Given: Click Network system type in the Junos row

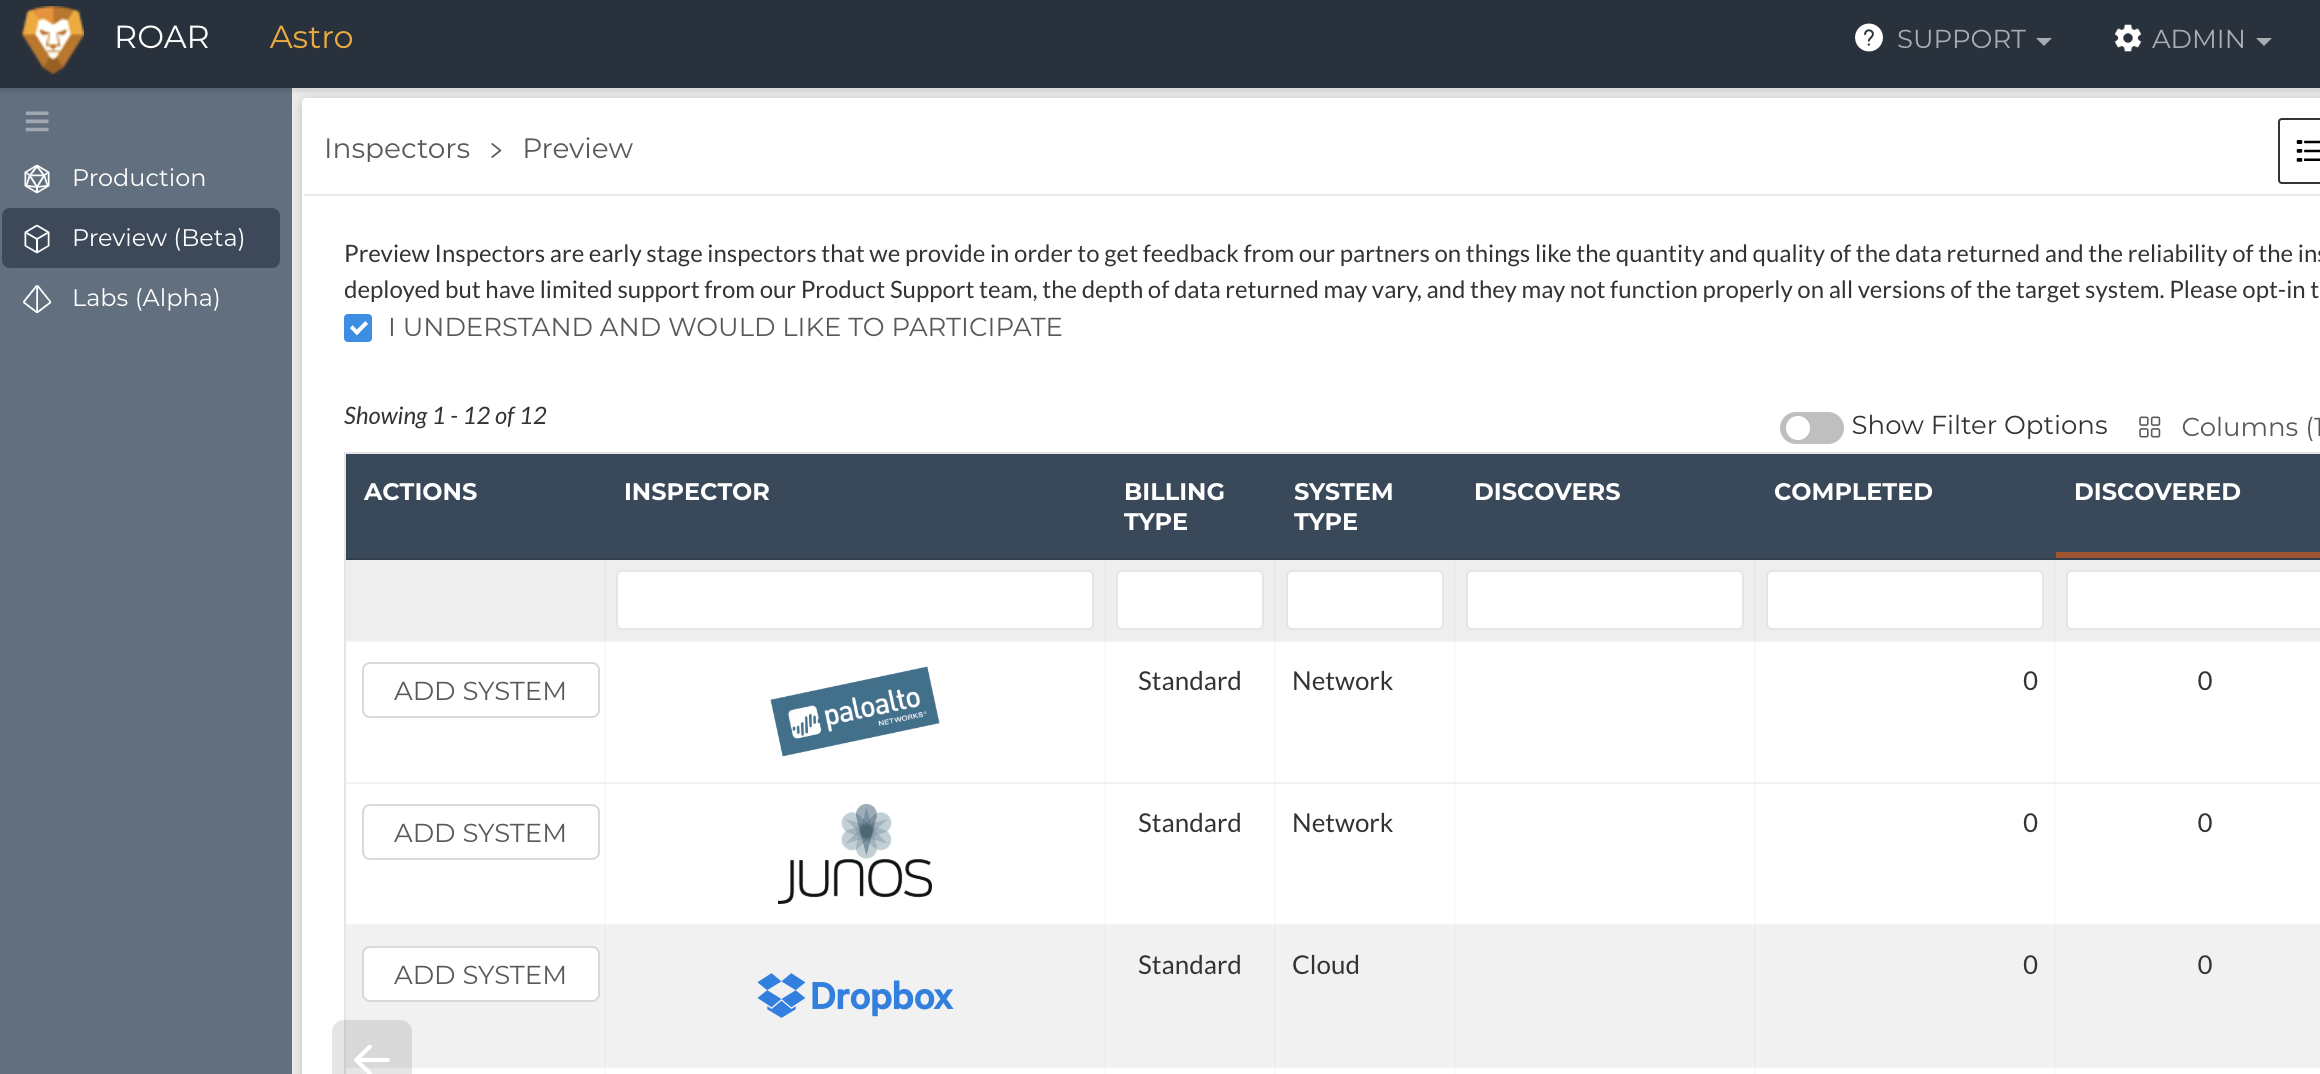Looking at the screenshot, I should point(1342,823).
